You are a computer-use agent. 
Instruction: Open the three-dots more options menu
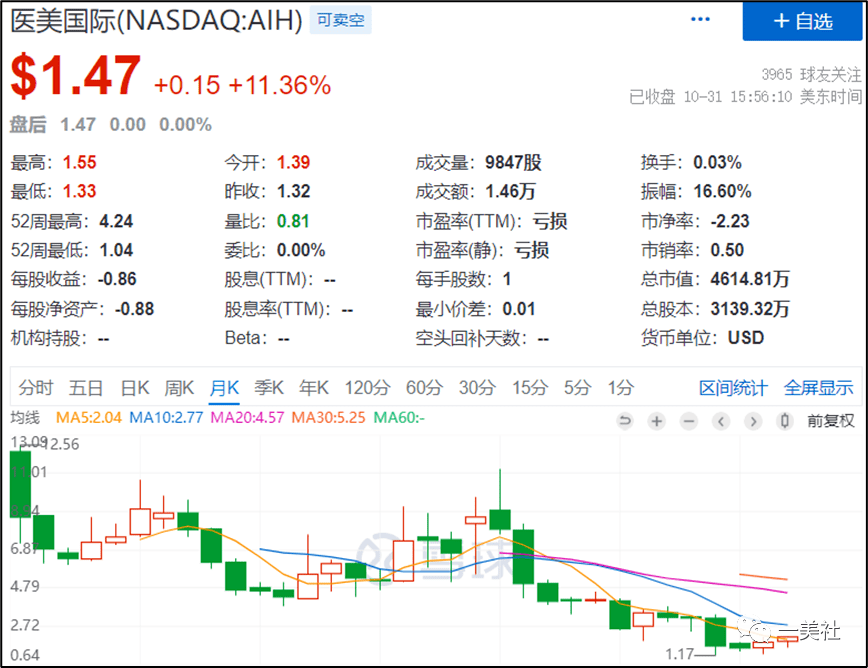[x=703, y=20]
